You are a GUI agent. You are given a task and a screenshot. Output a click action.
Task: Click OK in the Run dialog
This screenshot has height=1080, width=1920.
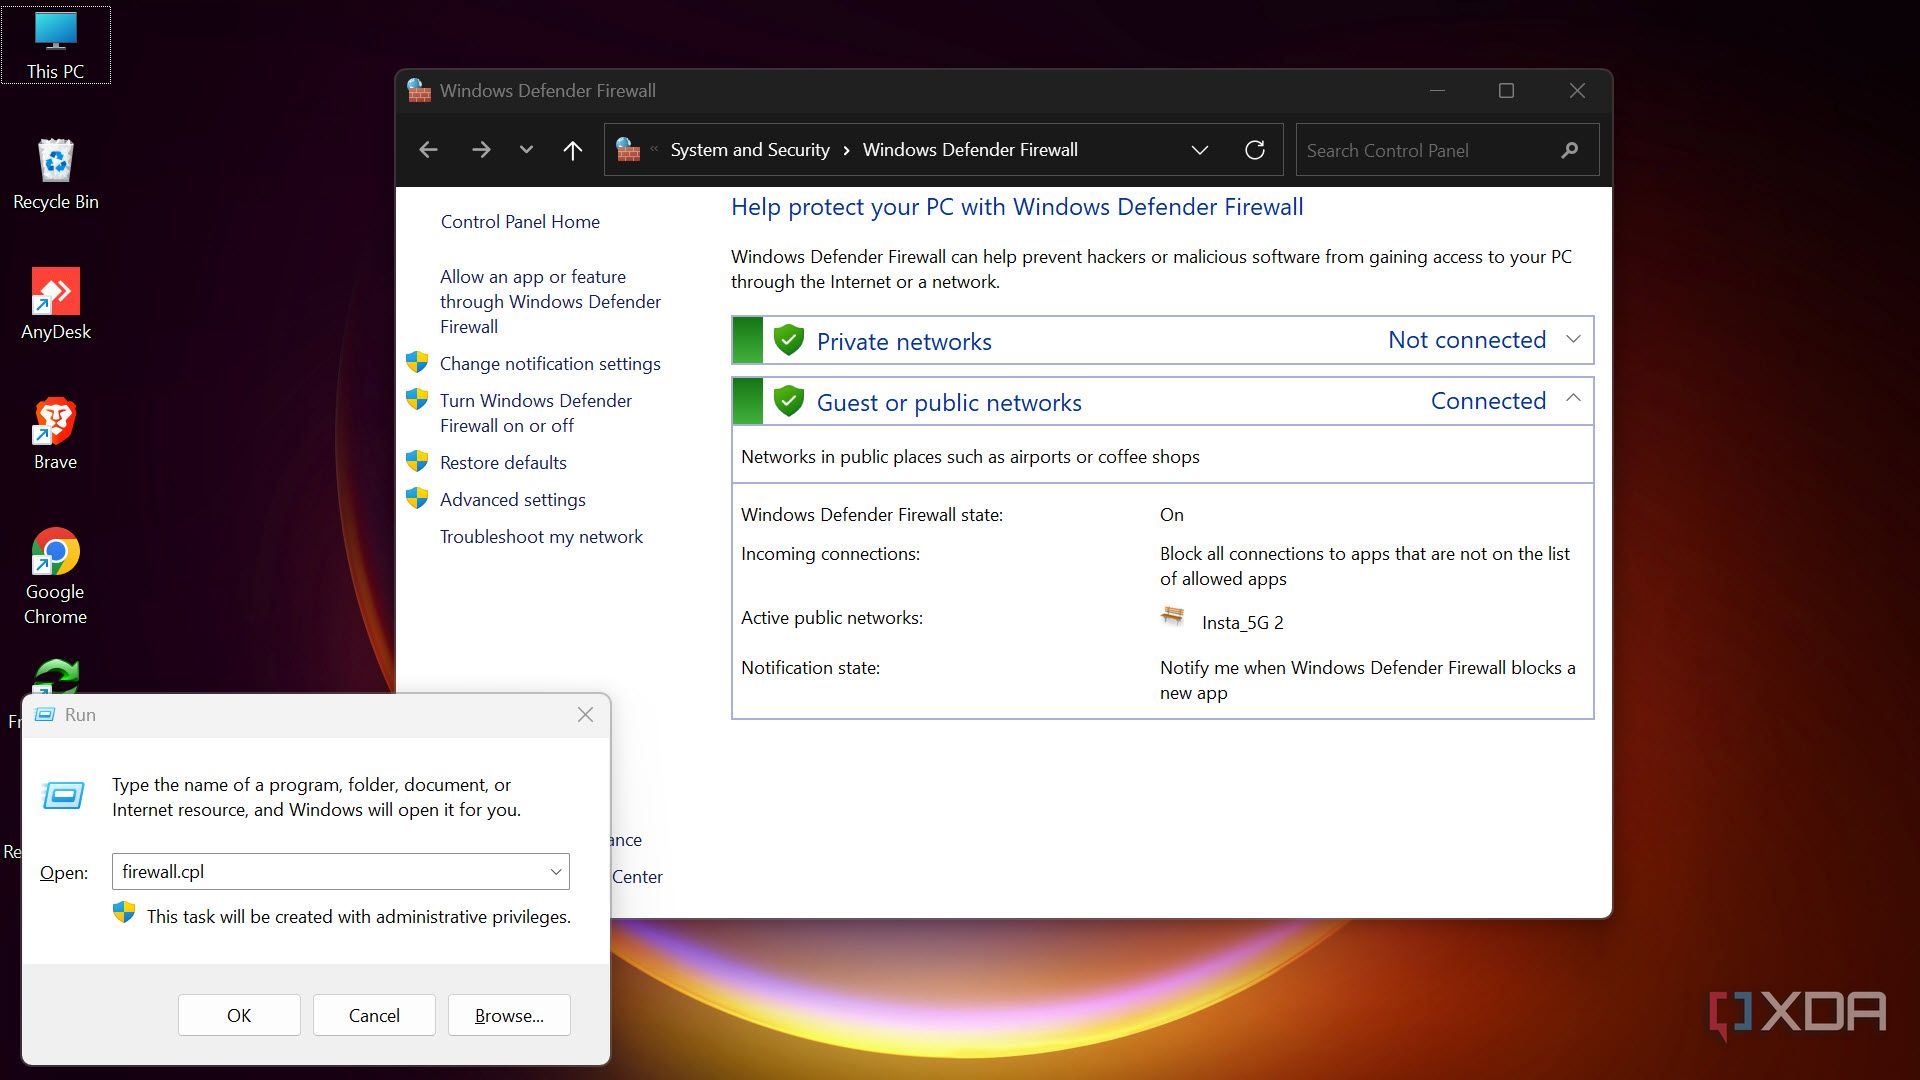239,1015
